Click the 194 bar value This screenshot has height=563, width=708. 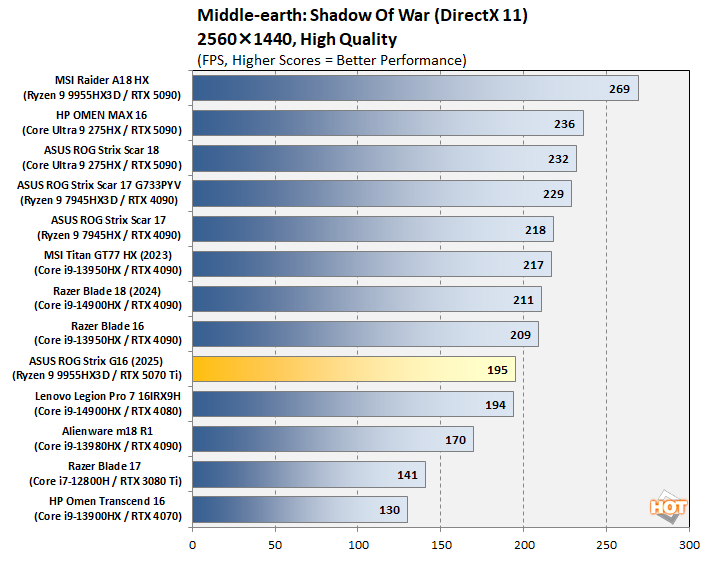495,405
